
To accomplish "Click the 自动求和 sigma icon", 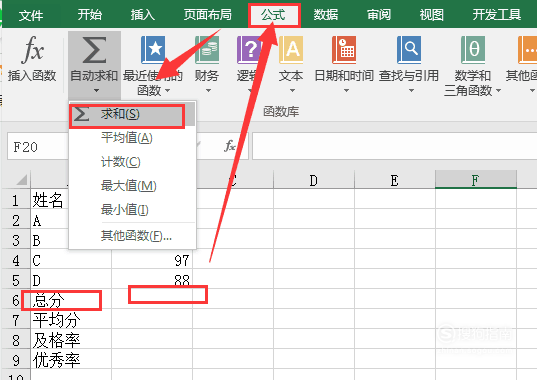I will (x=94, y=50).
